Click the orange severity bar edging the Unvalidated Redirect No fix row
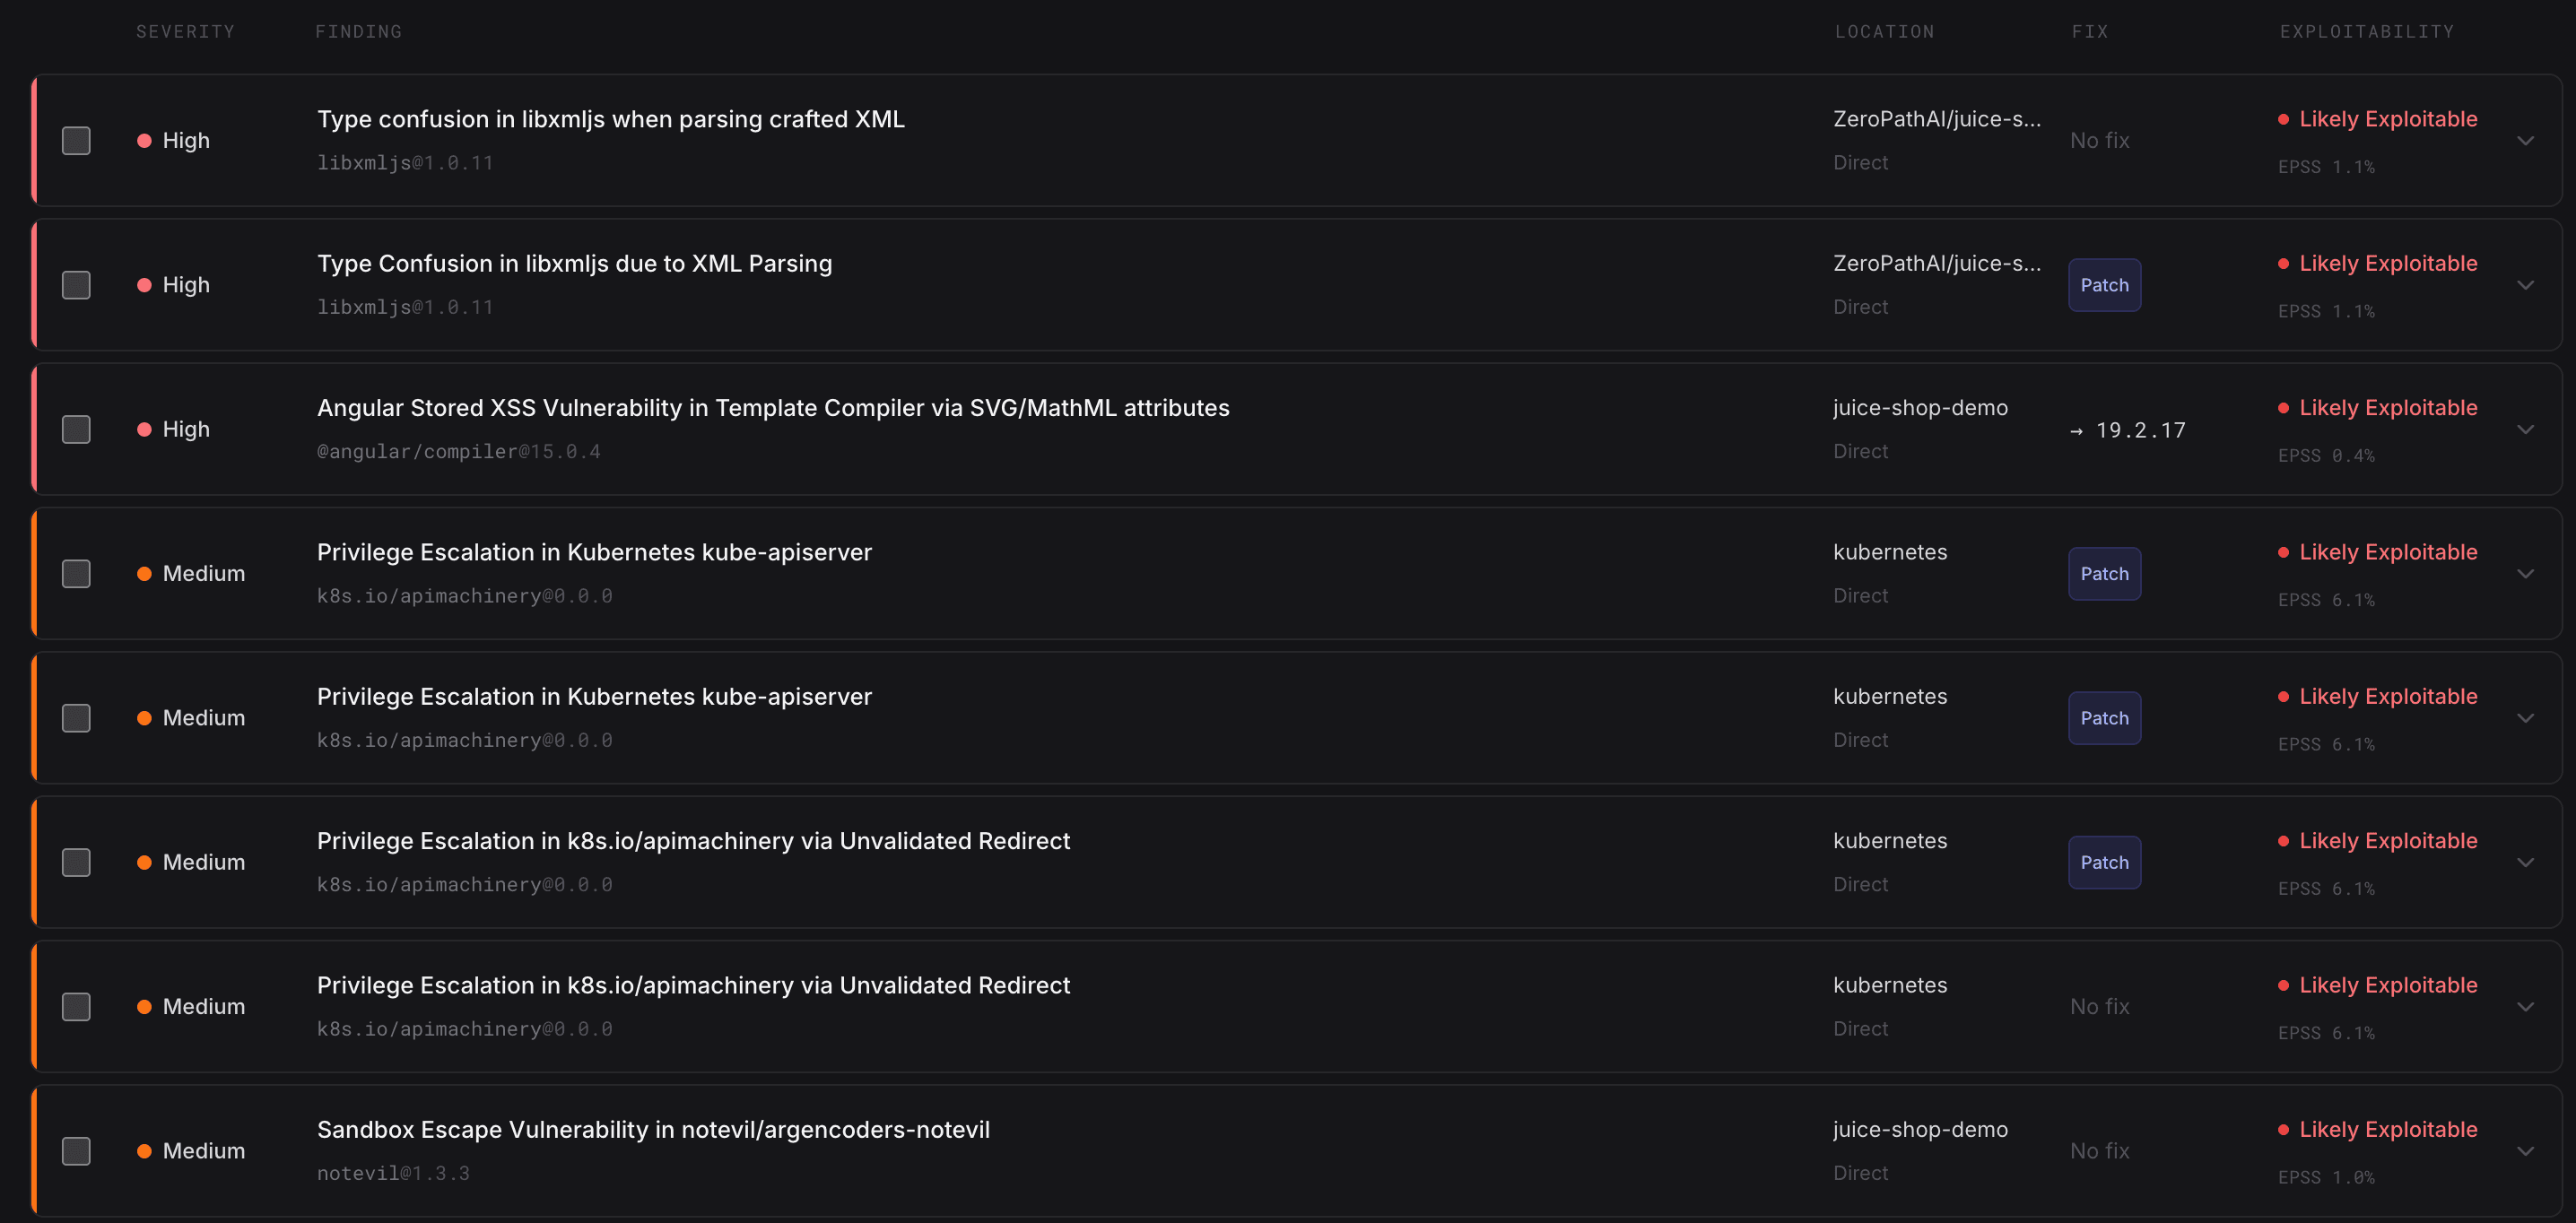Viewport: 2576px width, 1223px height. [34, 1006]
